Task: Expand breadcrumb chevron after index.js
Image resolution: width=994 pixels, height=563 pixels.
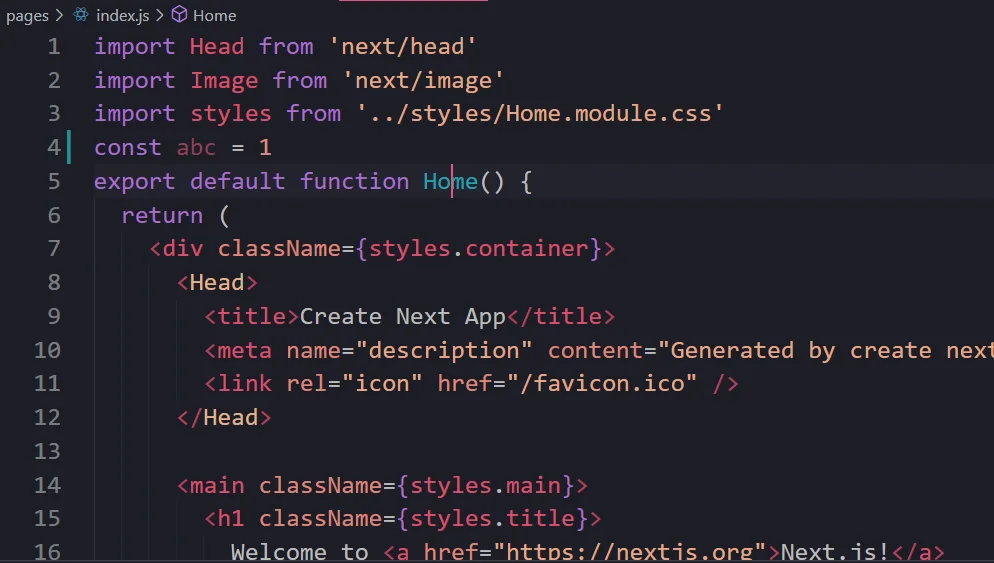Action: 160,15
